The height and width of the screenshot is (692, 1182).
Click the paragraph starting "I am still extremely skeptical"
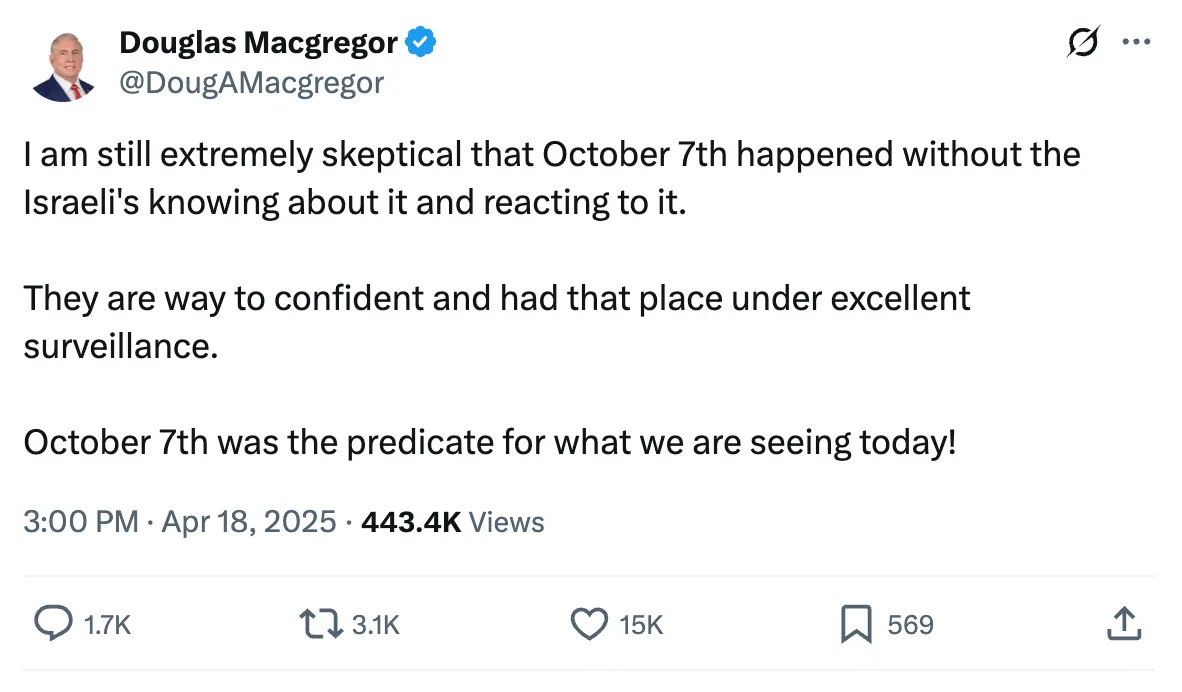(551, 179)
